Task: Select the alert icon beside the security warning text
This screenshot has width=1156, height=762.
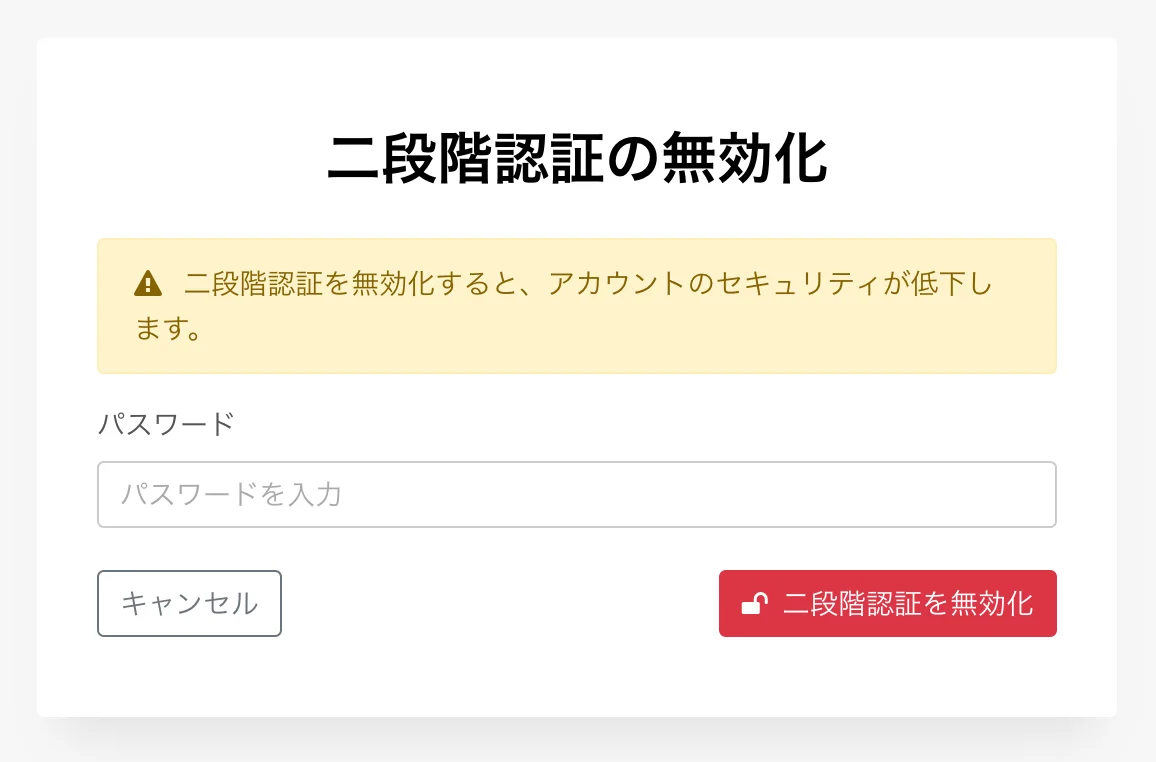Action: [146, 283]
